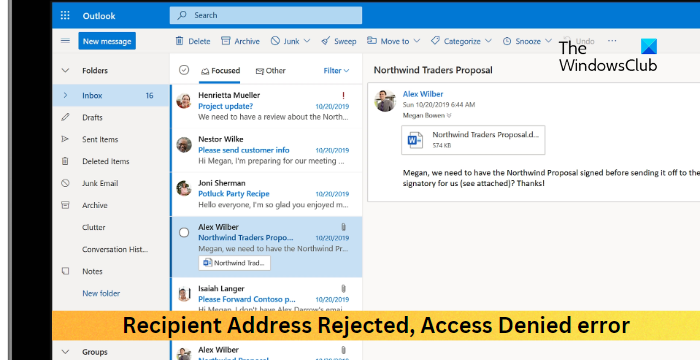This screenshot has width=700, height=360.
Task: Open the Snooze dropdown arrow
Action: click(549, 41)
